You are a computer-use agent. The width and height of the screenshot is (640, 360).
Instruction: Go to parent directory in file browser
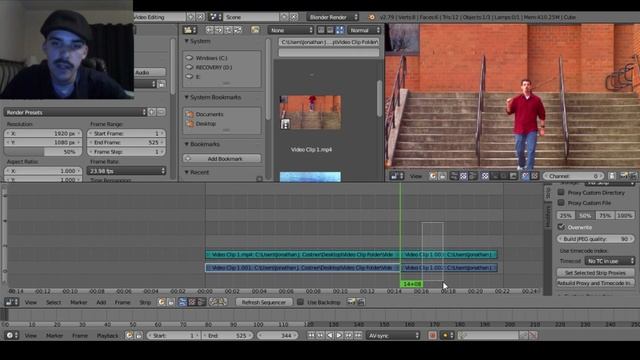(x=229, y=30)
